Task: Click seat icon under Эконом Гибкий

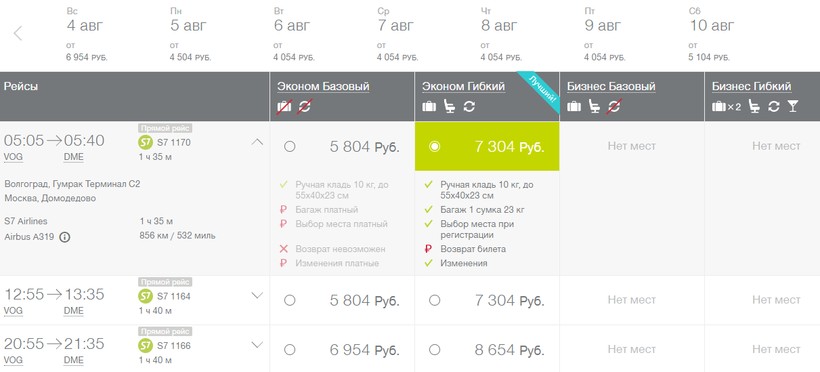Action: pos(449,106)
